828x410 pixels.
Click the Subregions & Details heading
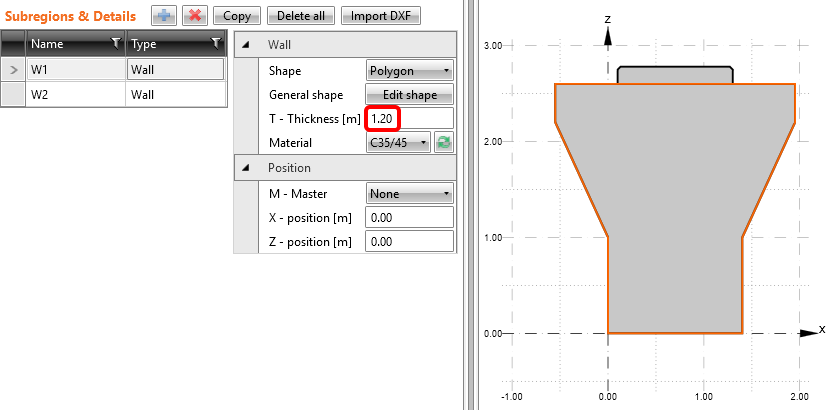70,16
